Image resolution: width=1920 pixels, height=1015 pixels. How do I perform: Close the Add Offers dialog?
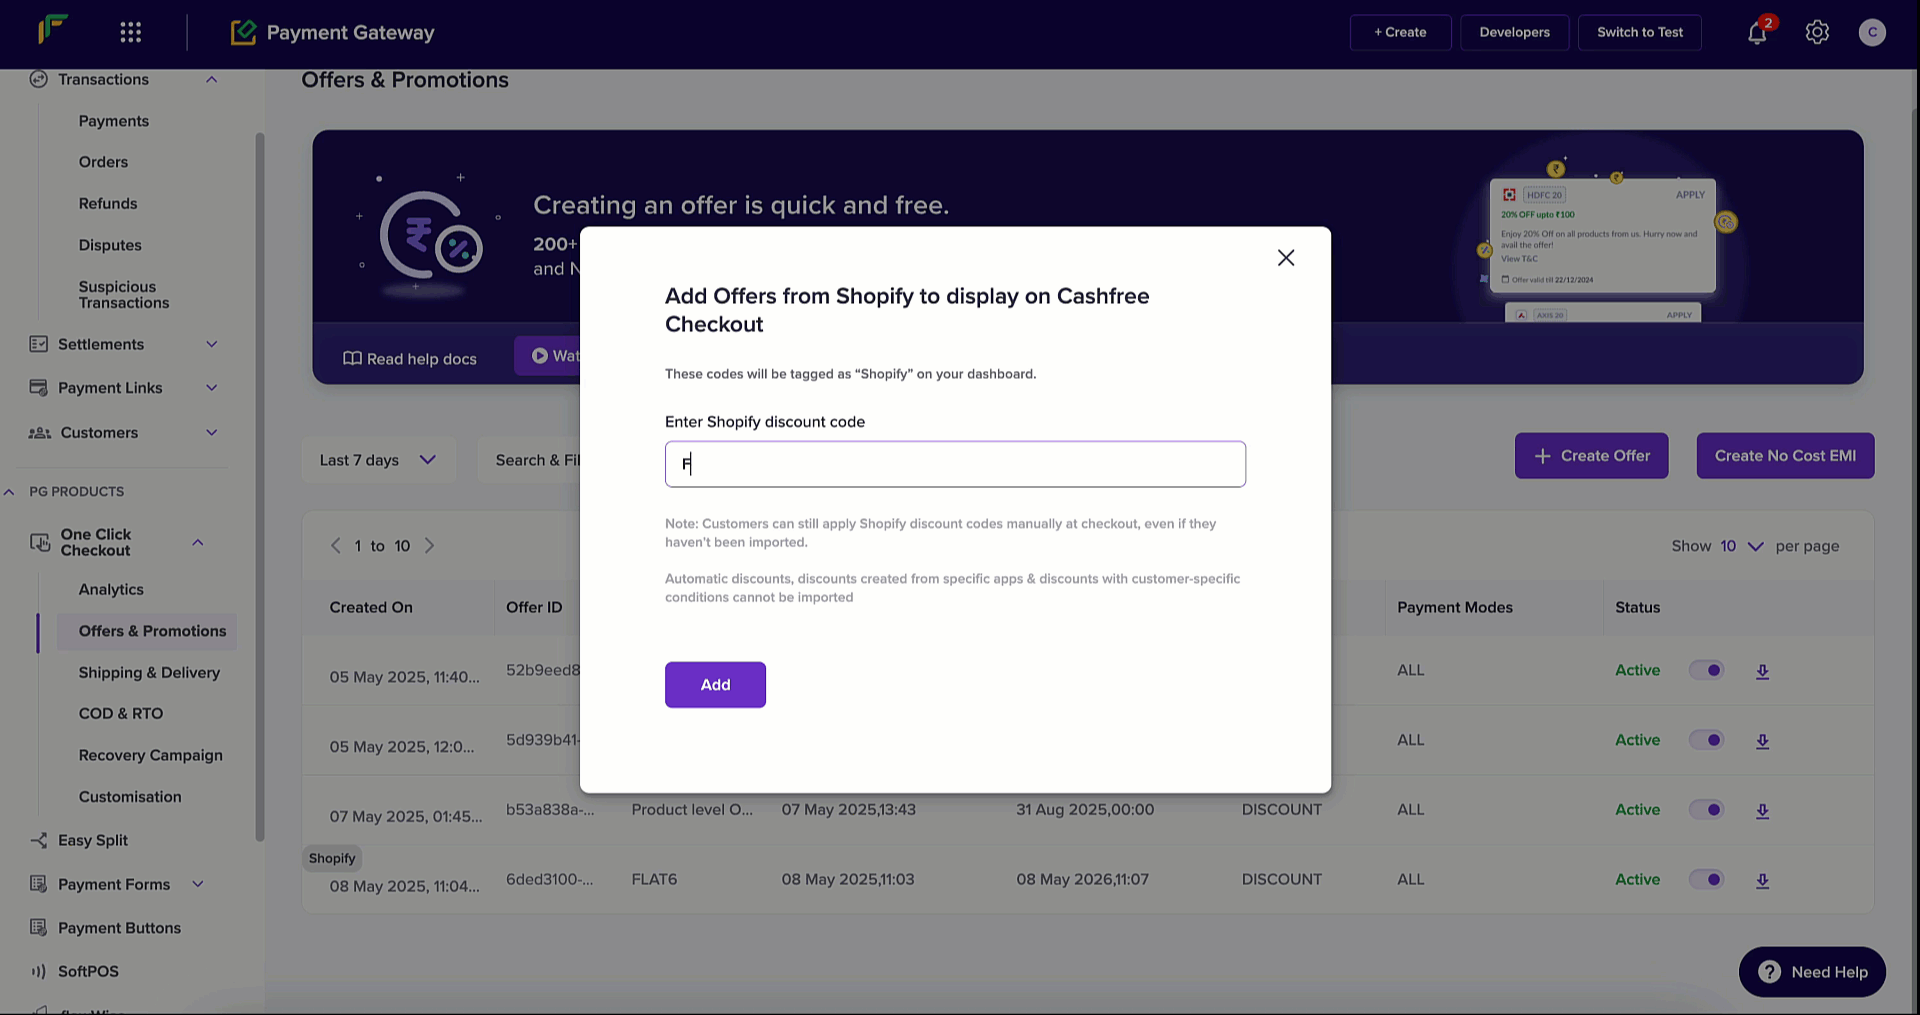click(1286, 258)
